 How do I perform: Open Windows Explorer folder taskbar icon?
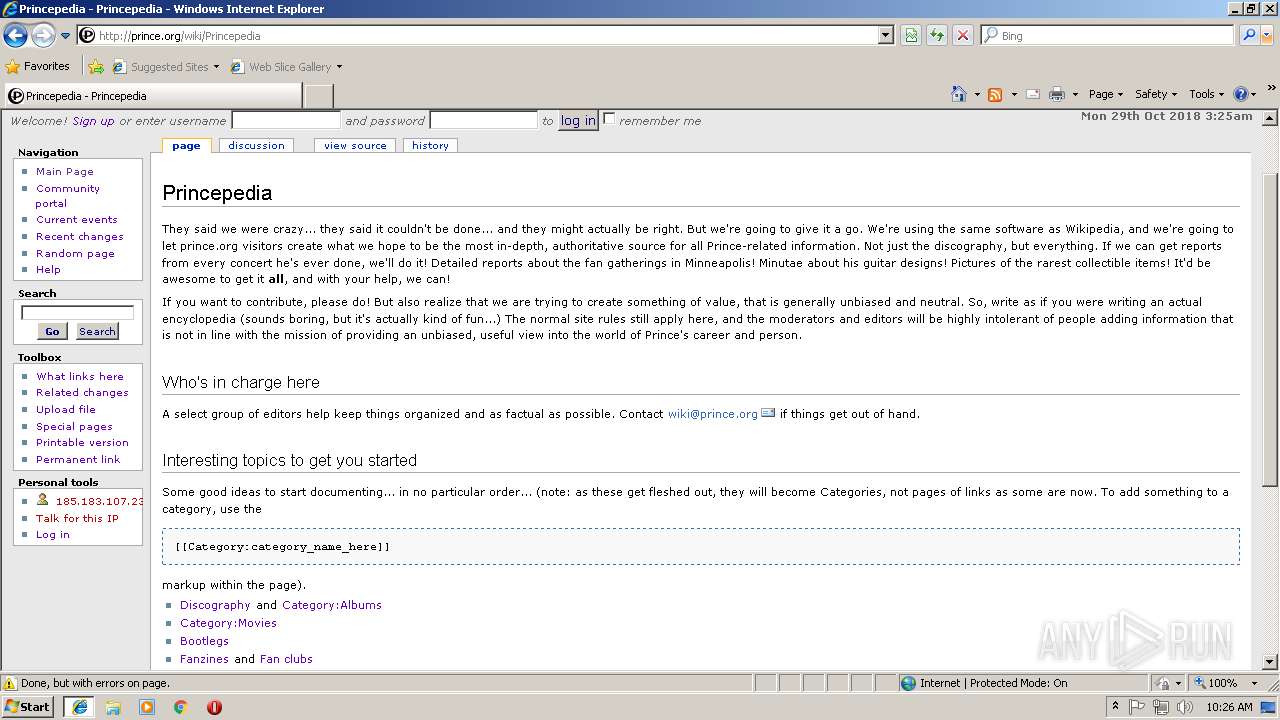pyautogui.click(x=113, y=707)
